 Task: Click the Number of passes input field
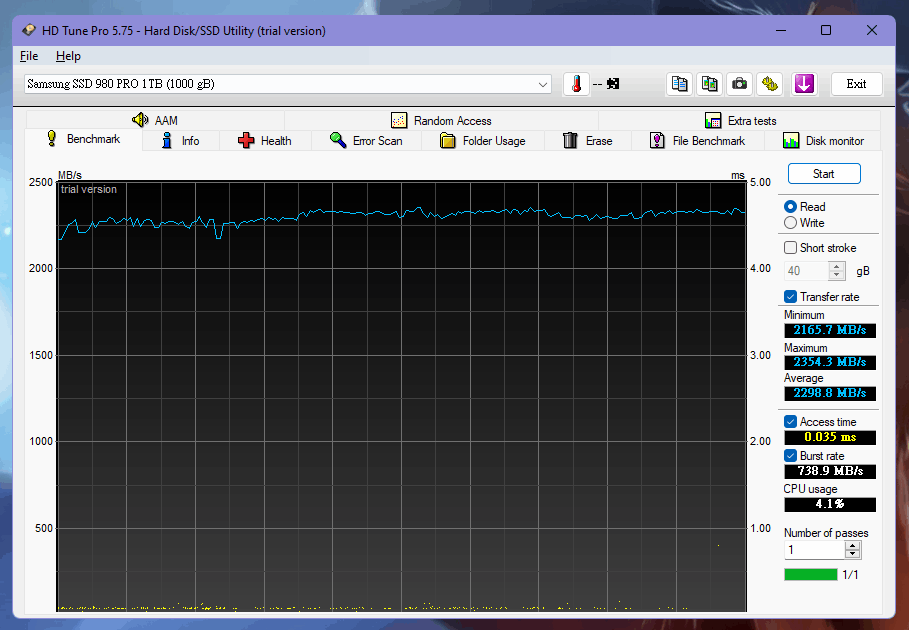[x=815, y=550]
